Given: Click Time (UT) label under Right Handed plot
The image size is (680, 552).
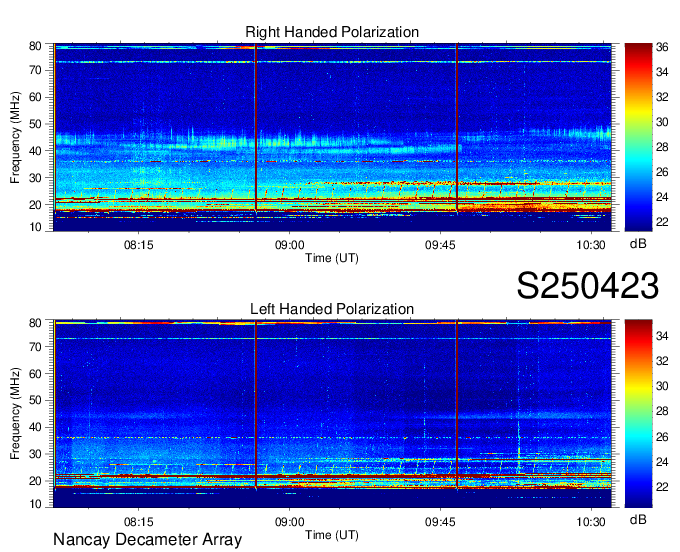Looking at the screenshot, I should [332, 258].
